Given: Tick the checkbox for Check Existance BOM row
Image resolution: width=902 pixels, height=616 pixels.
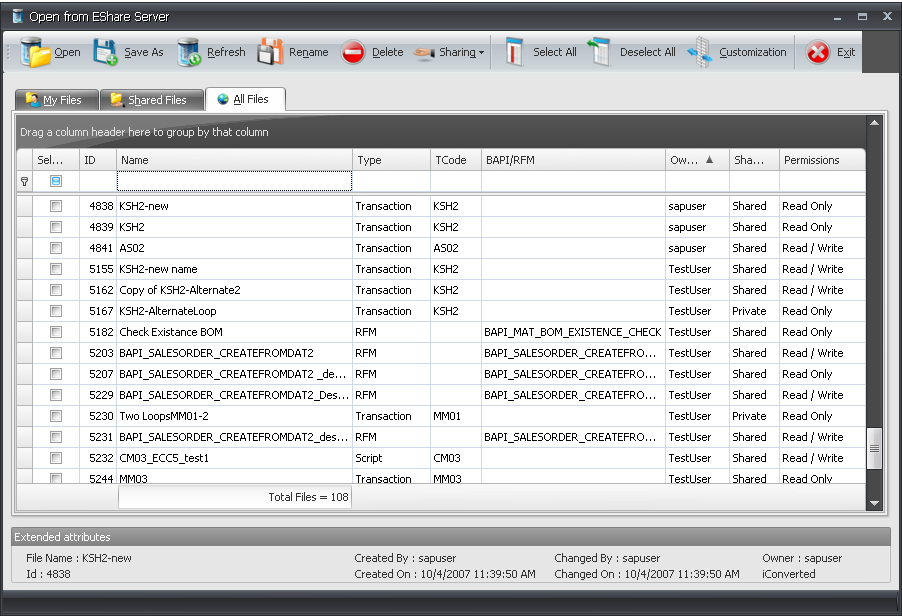Looking at the screenshot, I should 56,332.
